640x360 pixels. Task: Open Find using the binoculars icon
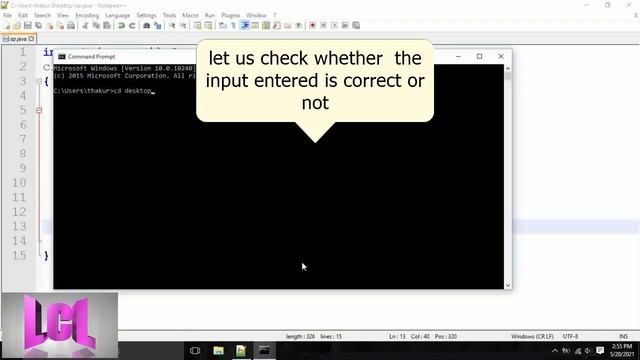(x=147, y=26)
